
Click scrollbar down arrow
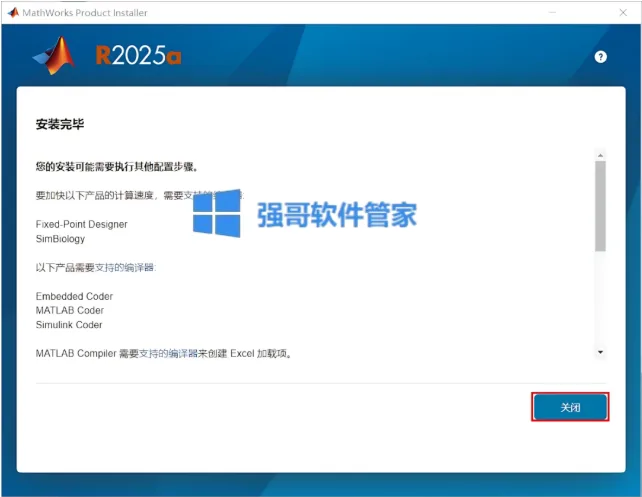click(600, 352)
